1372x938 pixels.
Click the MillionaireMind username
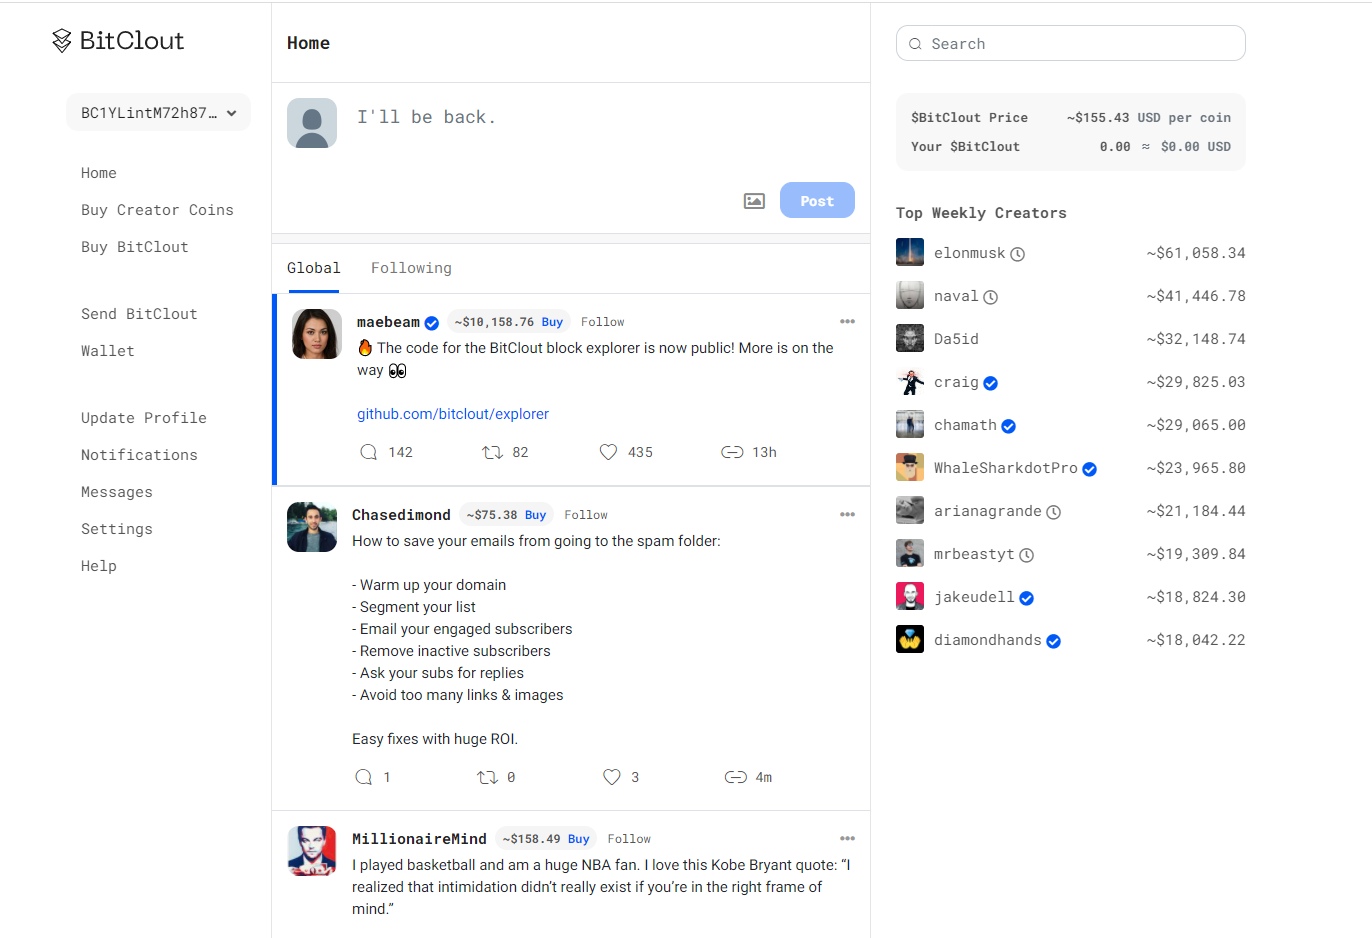(419, 839)
